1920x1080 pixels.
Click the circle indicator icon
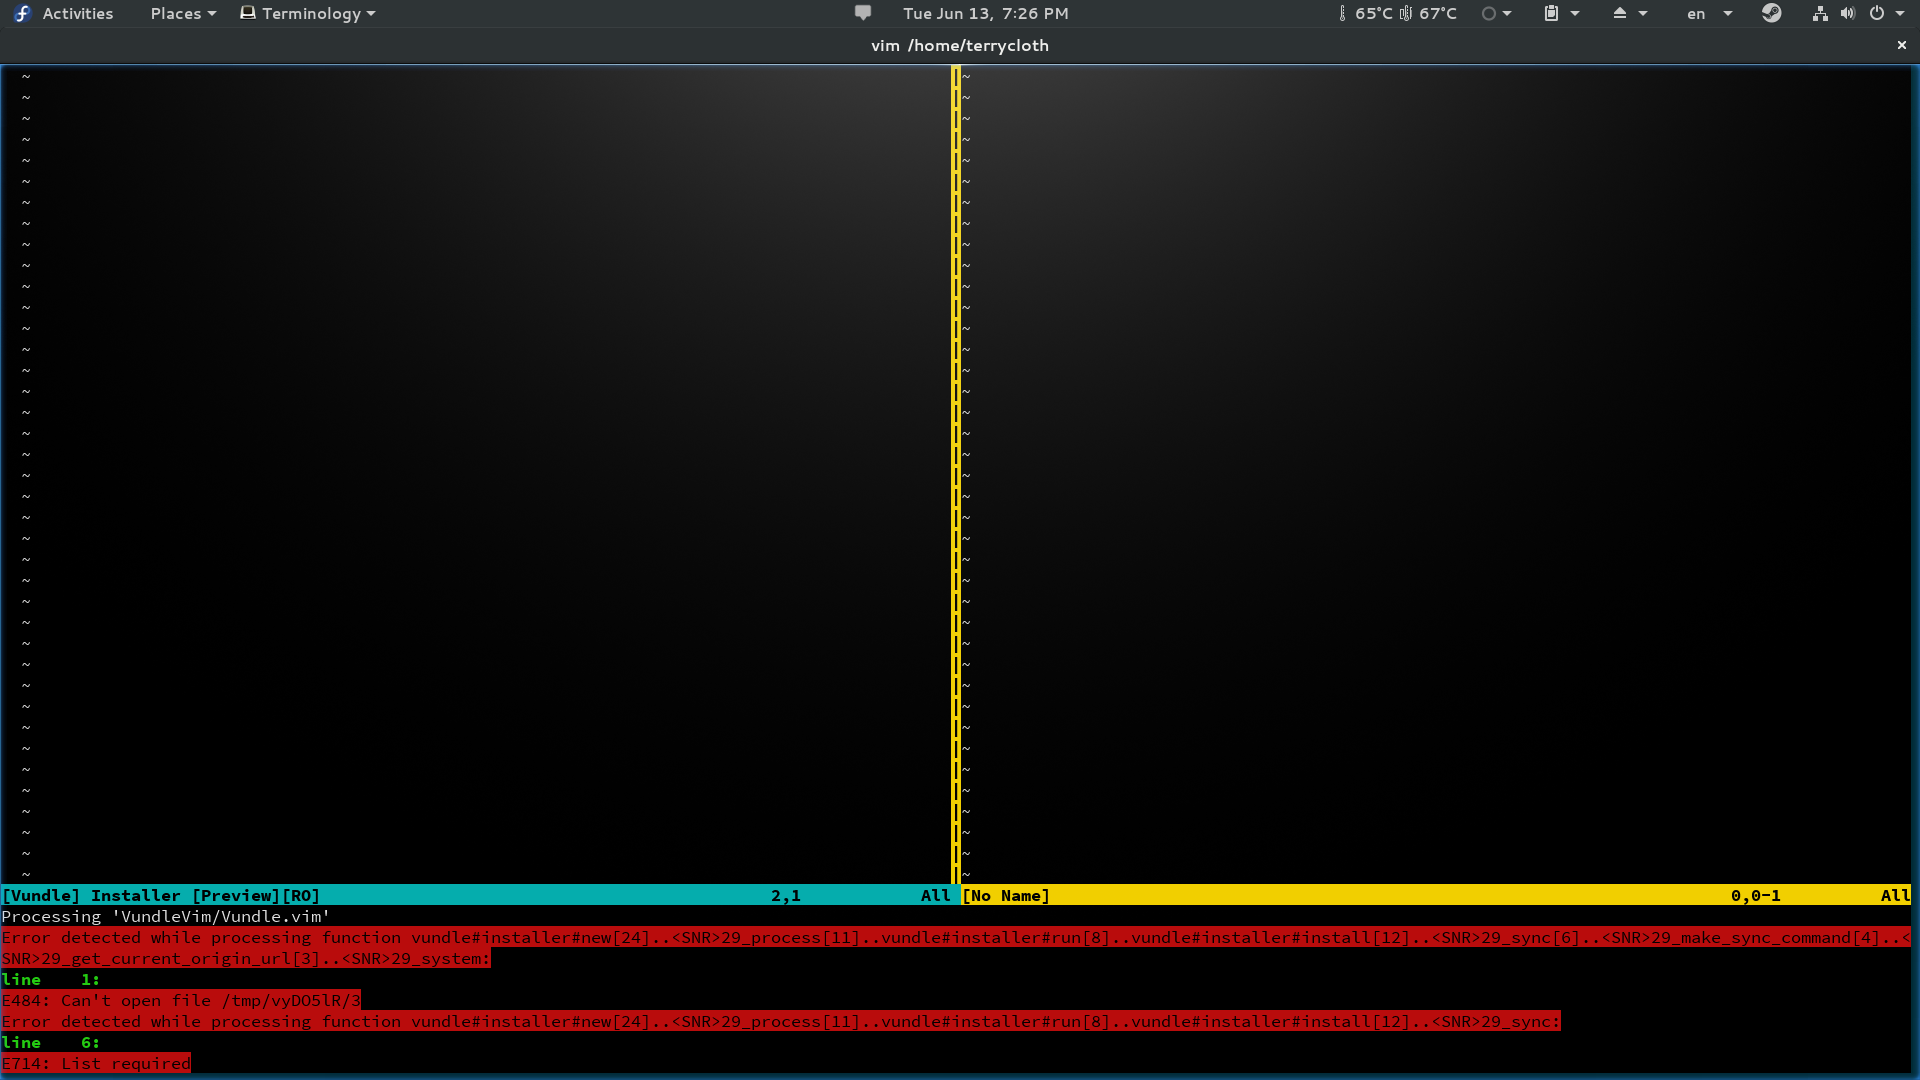tap(1489, 13)
